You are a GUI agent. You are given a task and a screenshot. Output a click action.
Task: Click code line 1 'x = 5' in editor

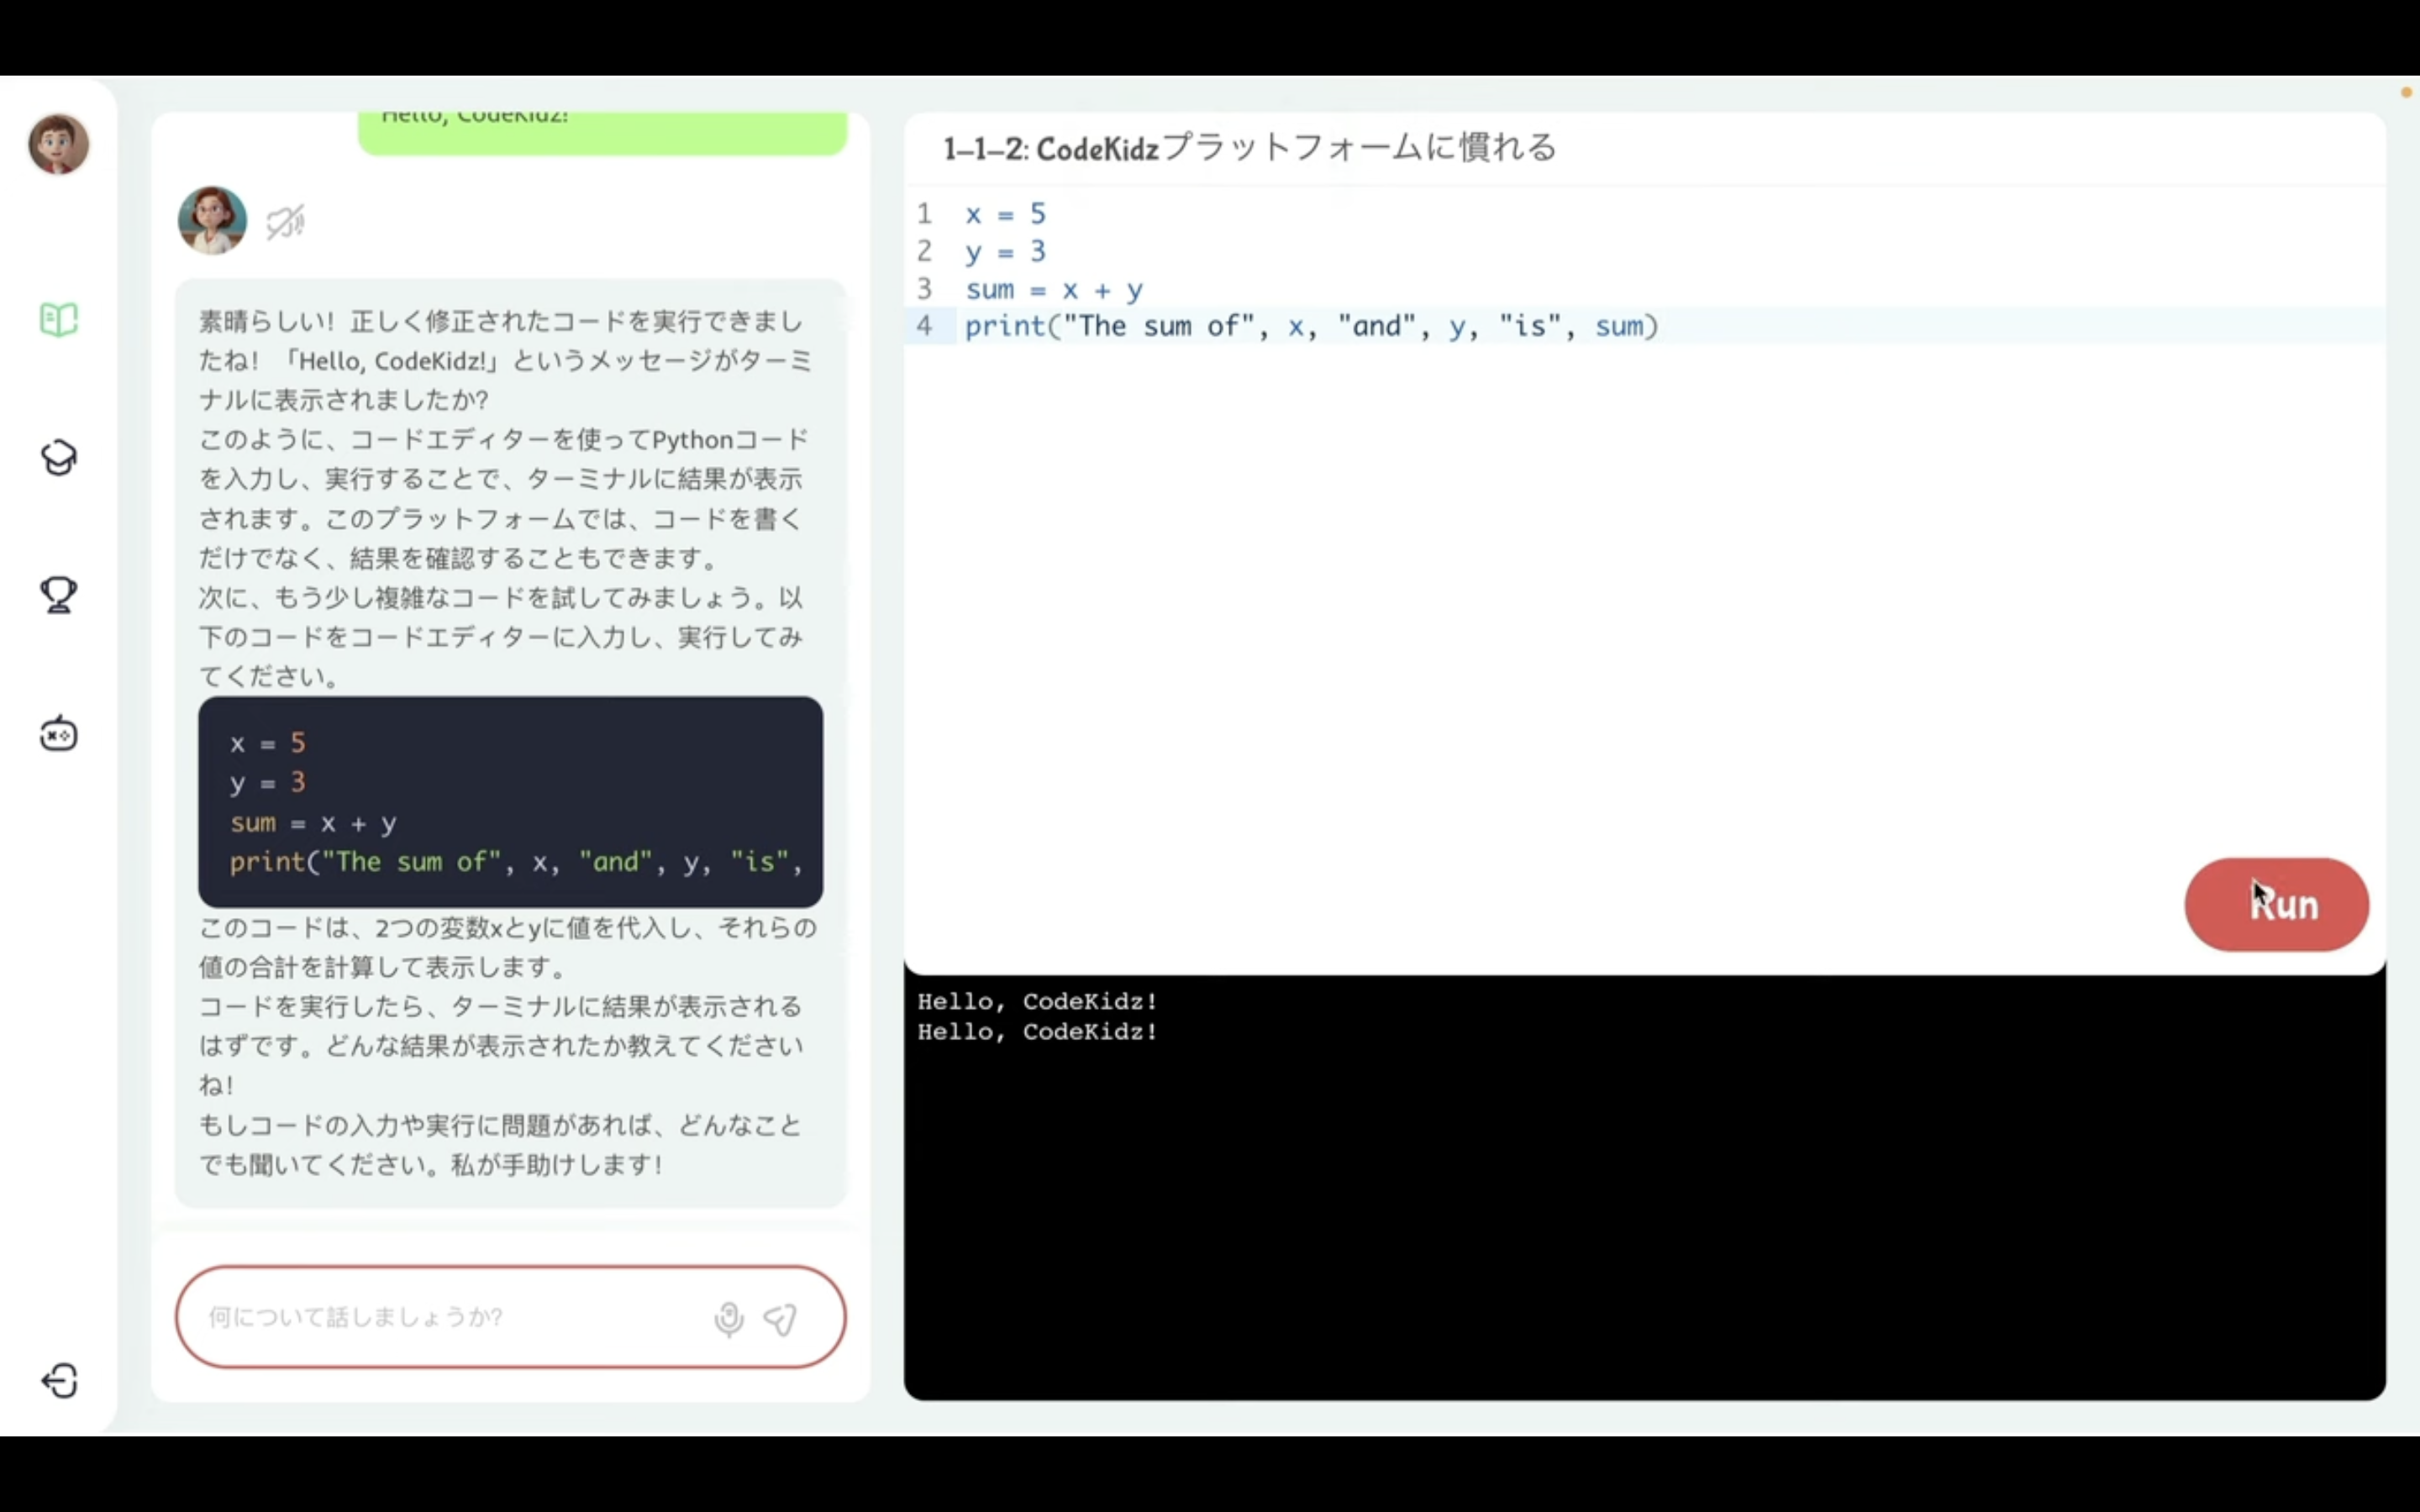click(x=1005, y=214)
